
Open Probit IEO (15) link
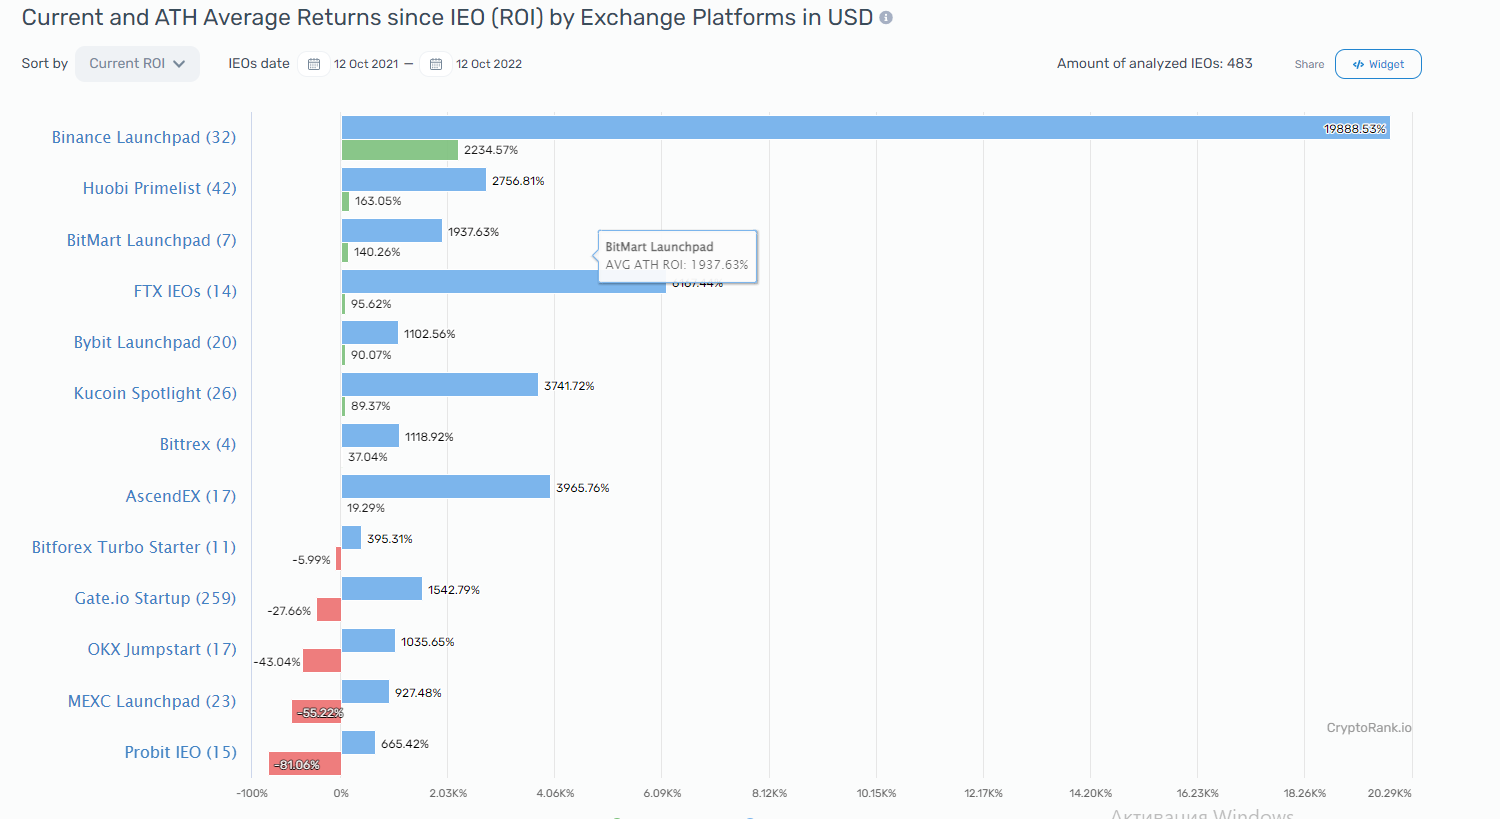[x=181, y=753]
